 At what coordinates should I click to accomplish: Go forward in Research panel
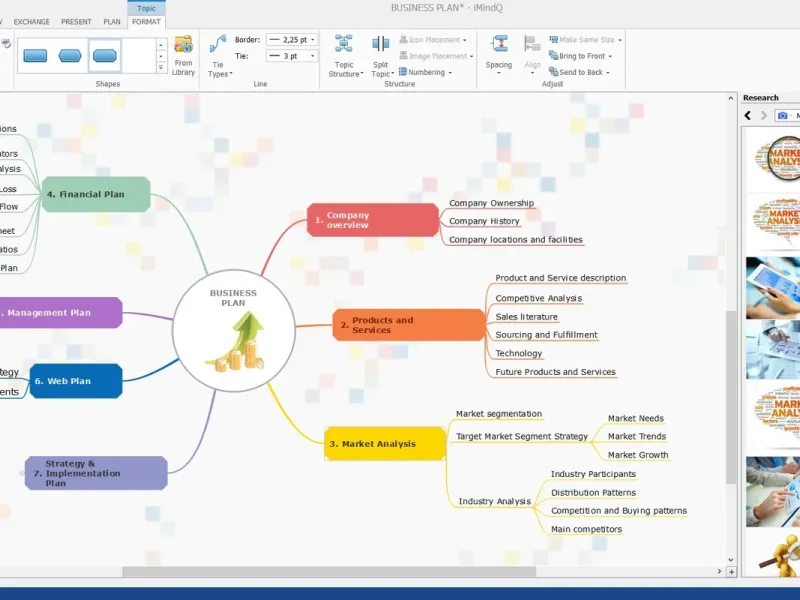click(x=764, y=116)
